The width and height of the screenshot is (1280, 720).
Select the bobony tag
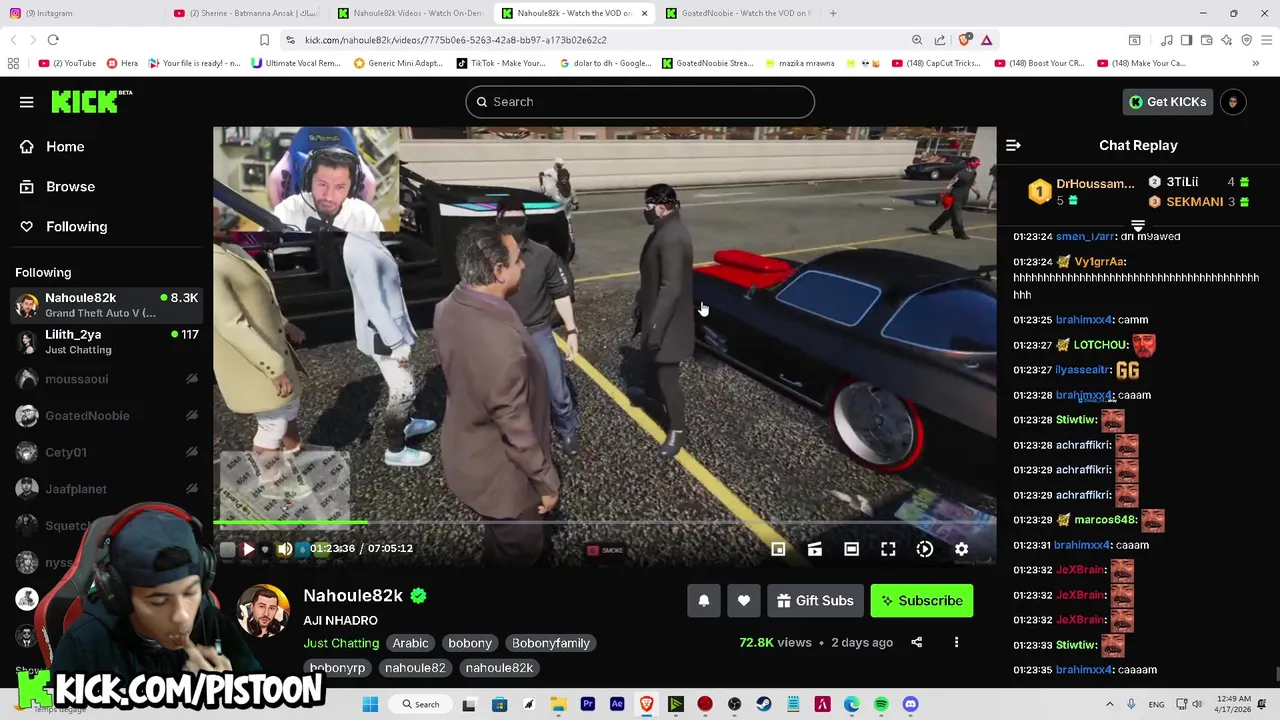pos(470,643)
